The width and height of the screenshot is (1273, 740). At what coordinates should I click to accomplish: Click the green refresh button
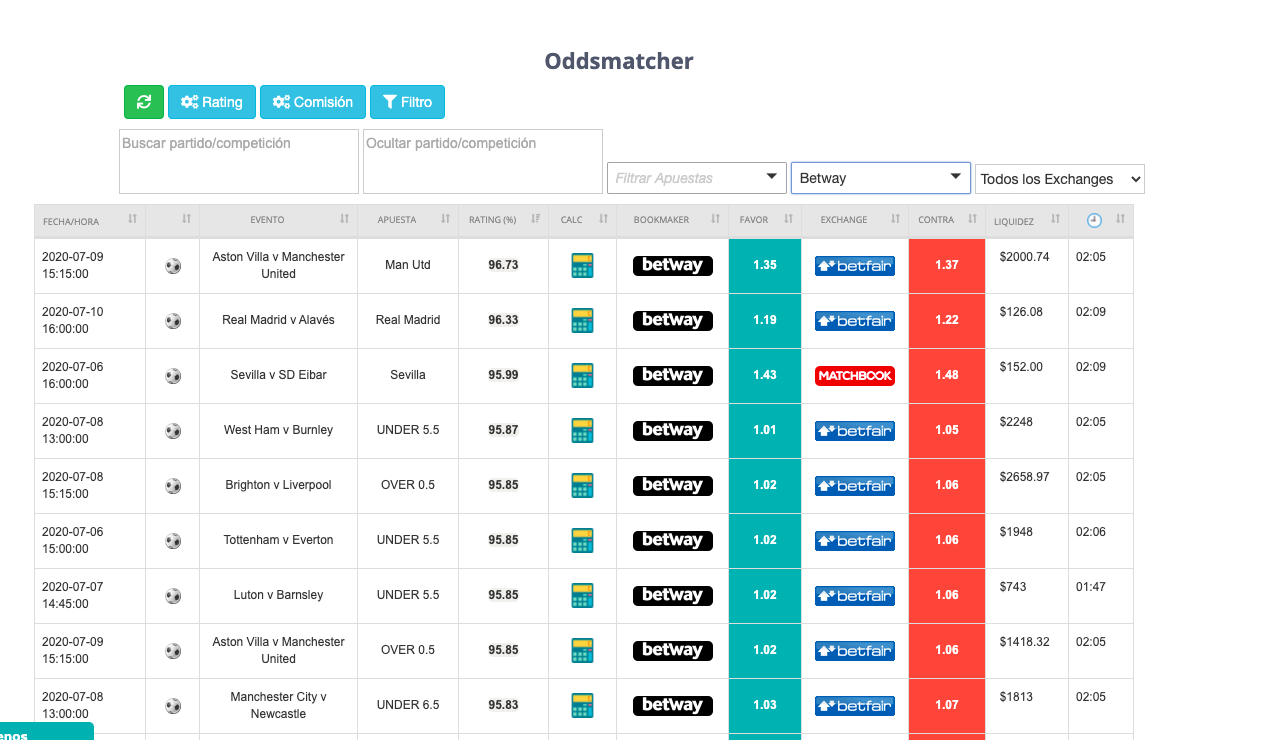click(144, 102)
